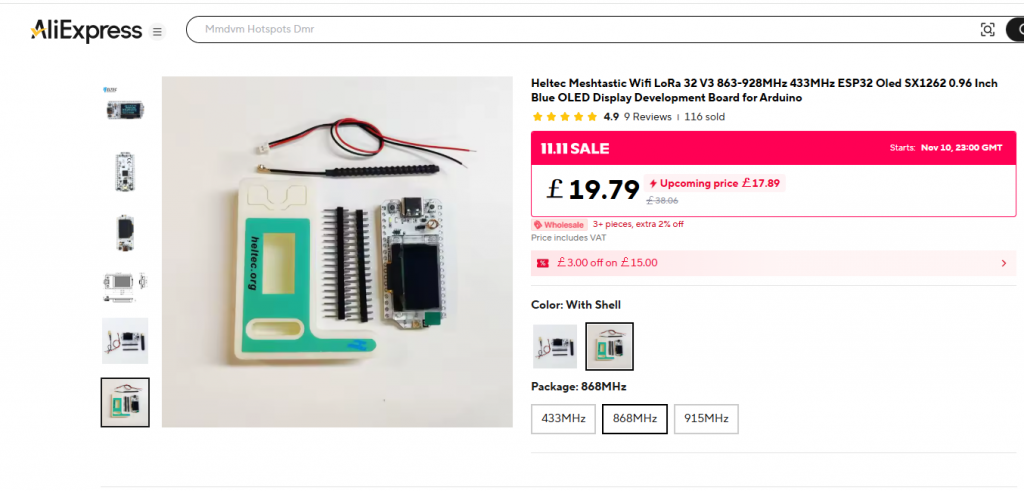Image resolution: width=1024 pixels, height=491 pixels.
Task: Open the 9 Reviews link
Action: coord(648,117)
